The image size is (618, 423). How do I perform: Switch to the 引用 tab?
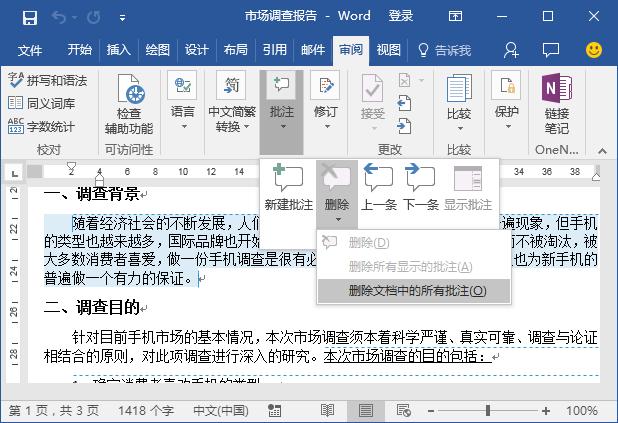(274, 50)
